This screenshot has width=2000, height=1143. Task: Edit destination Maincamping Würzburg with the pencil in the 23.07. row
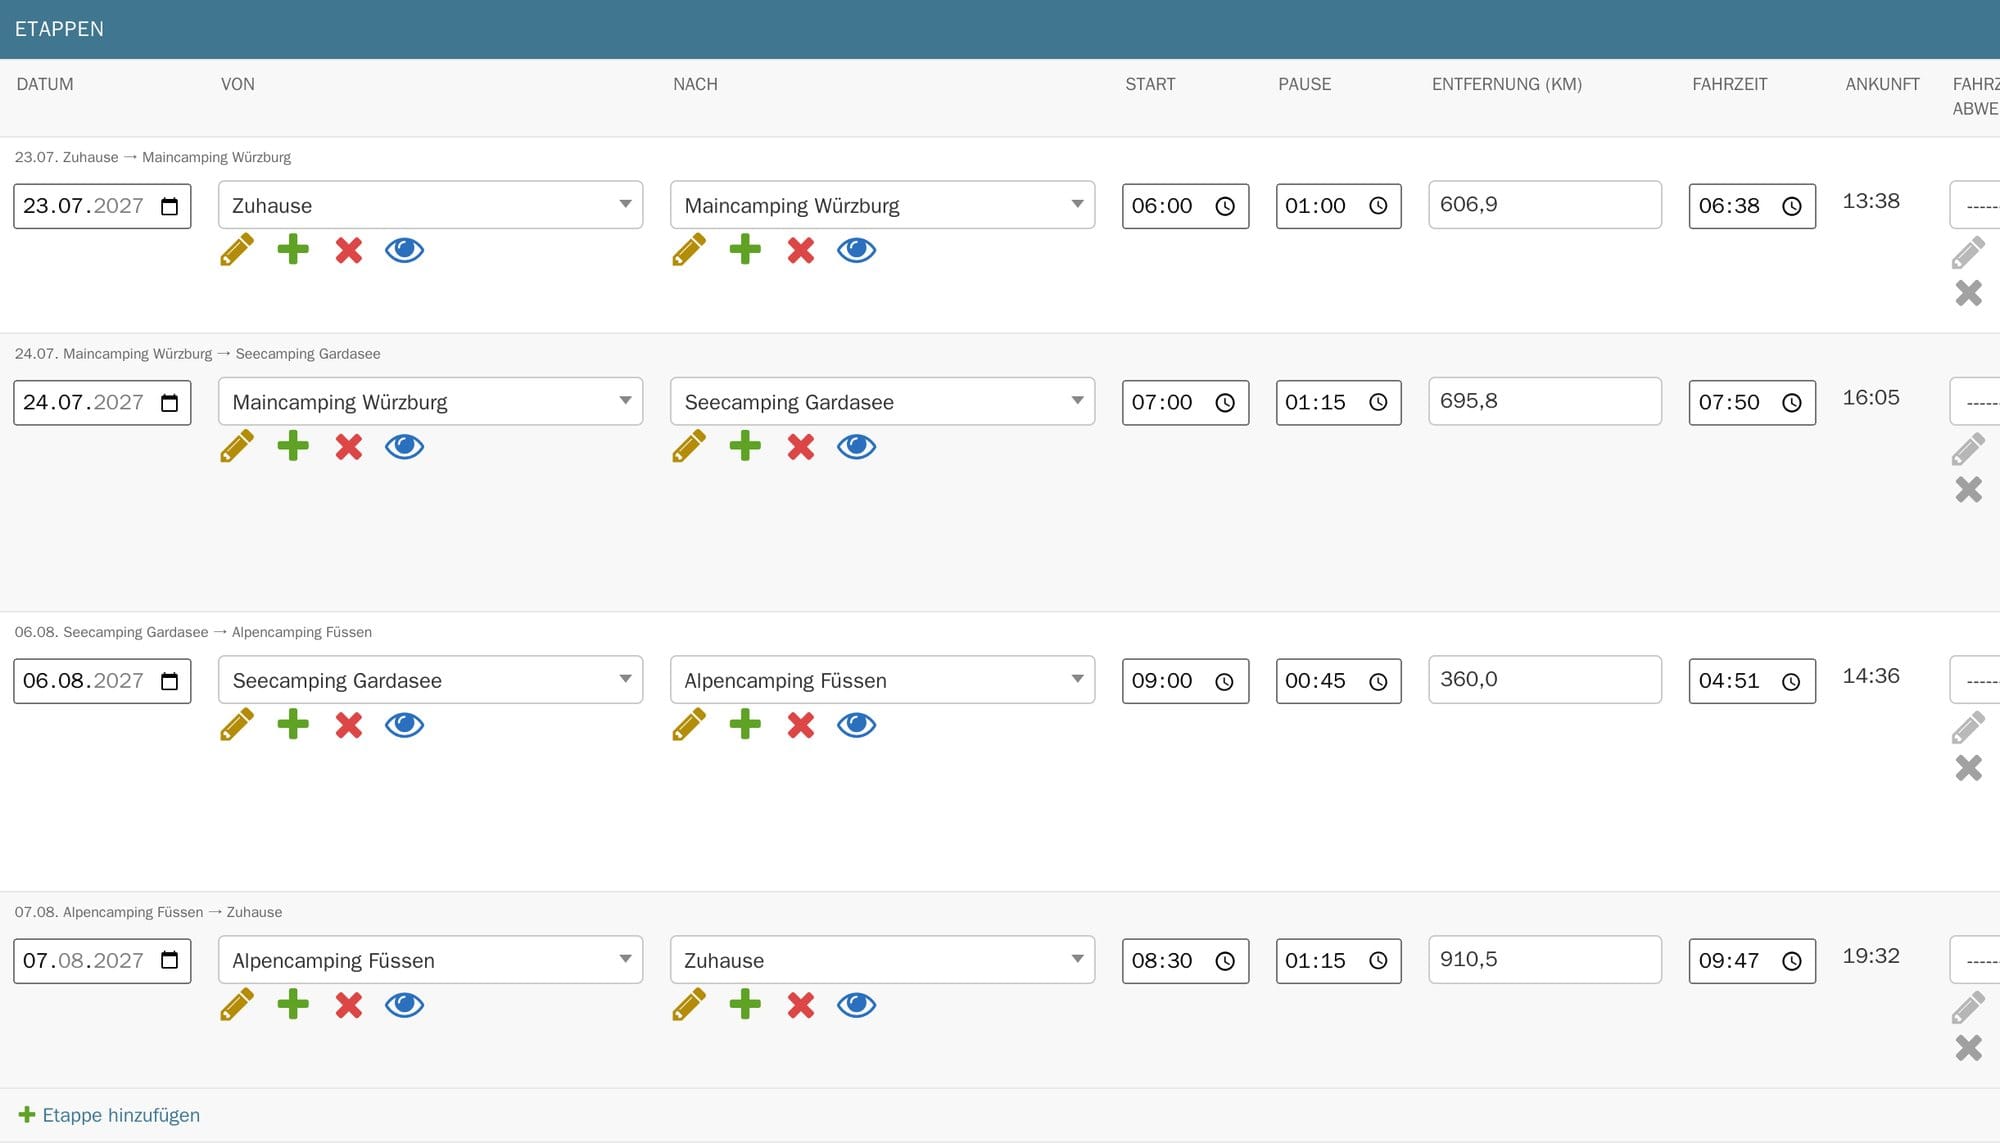point(689,250)
